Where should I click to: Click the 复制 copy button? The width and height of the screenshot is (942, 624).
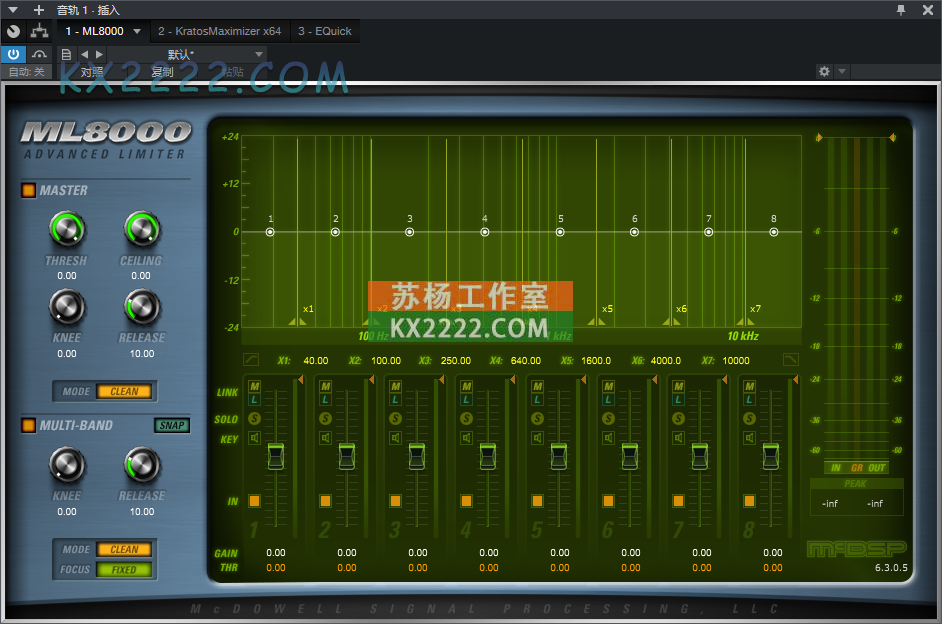pos(162,72)
